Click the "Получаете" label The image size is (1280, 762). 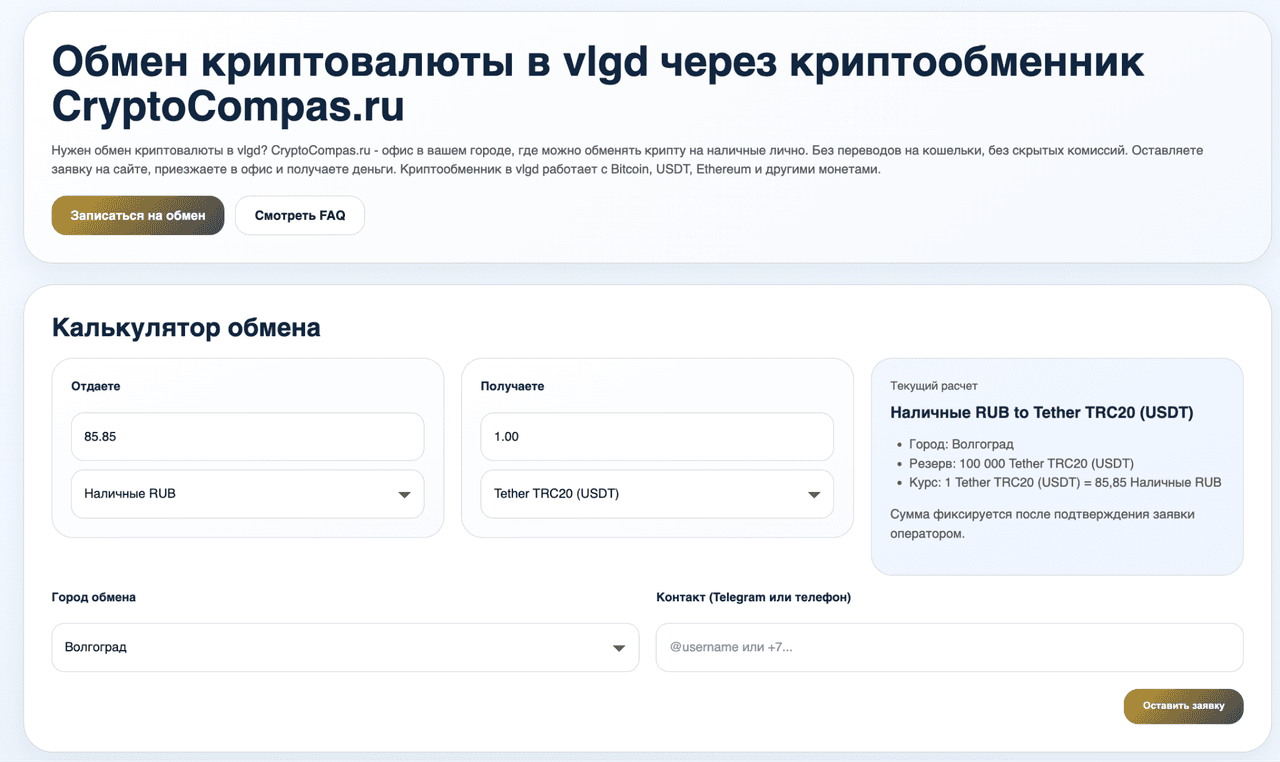(513, 386)
